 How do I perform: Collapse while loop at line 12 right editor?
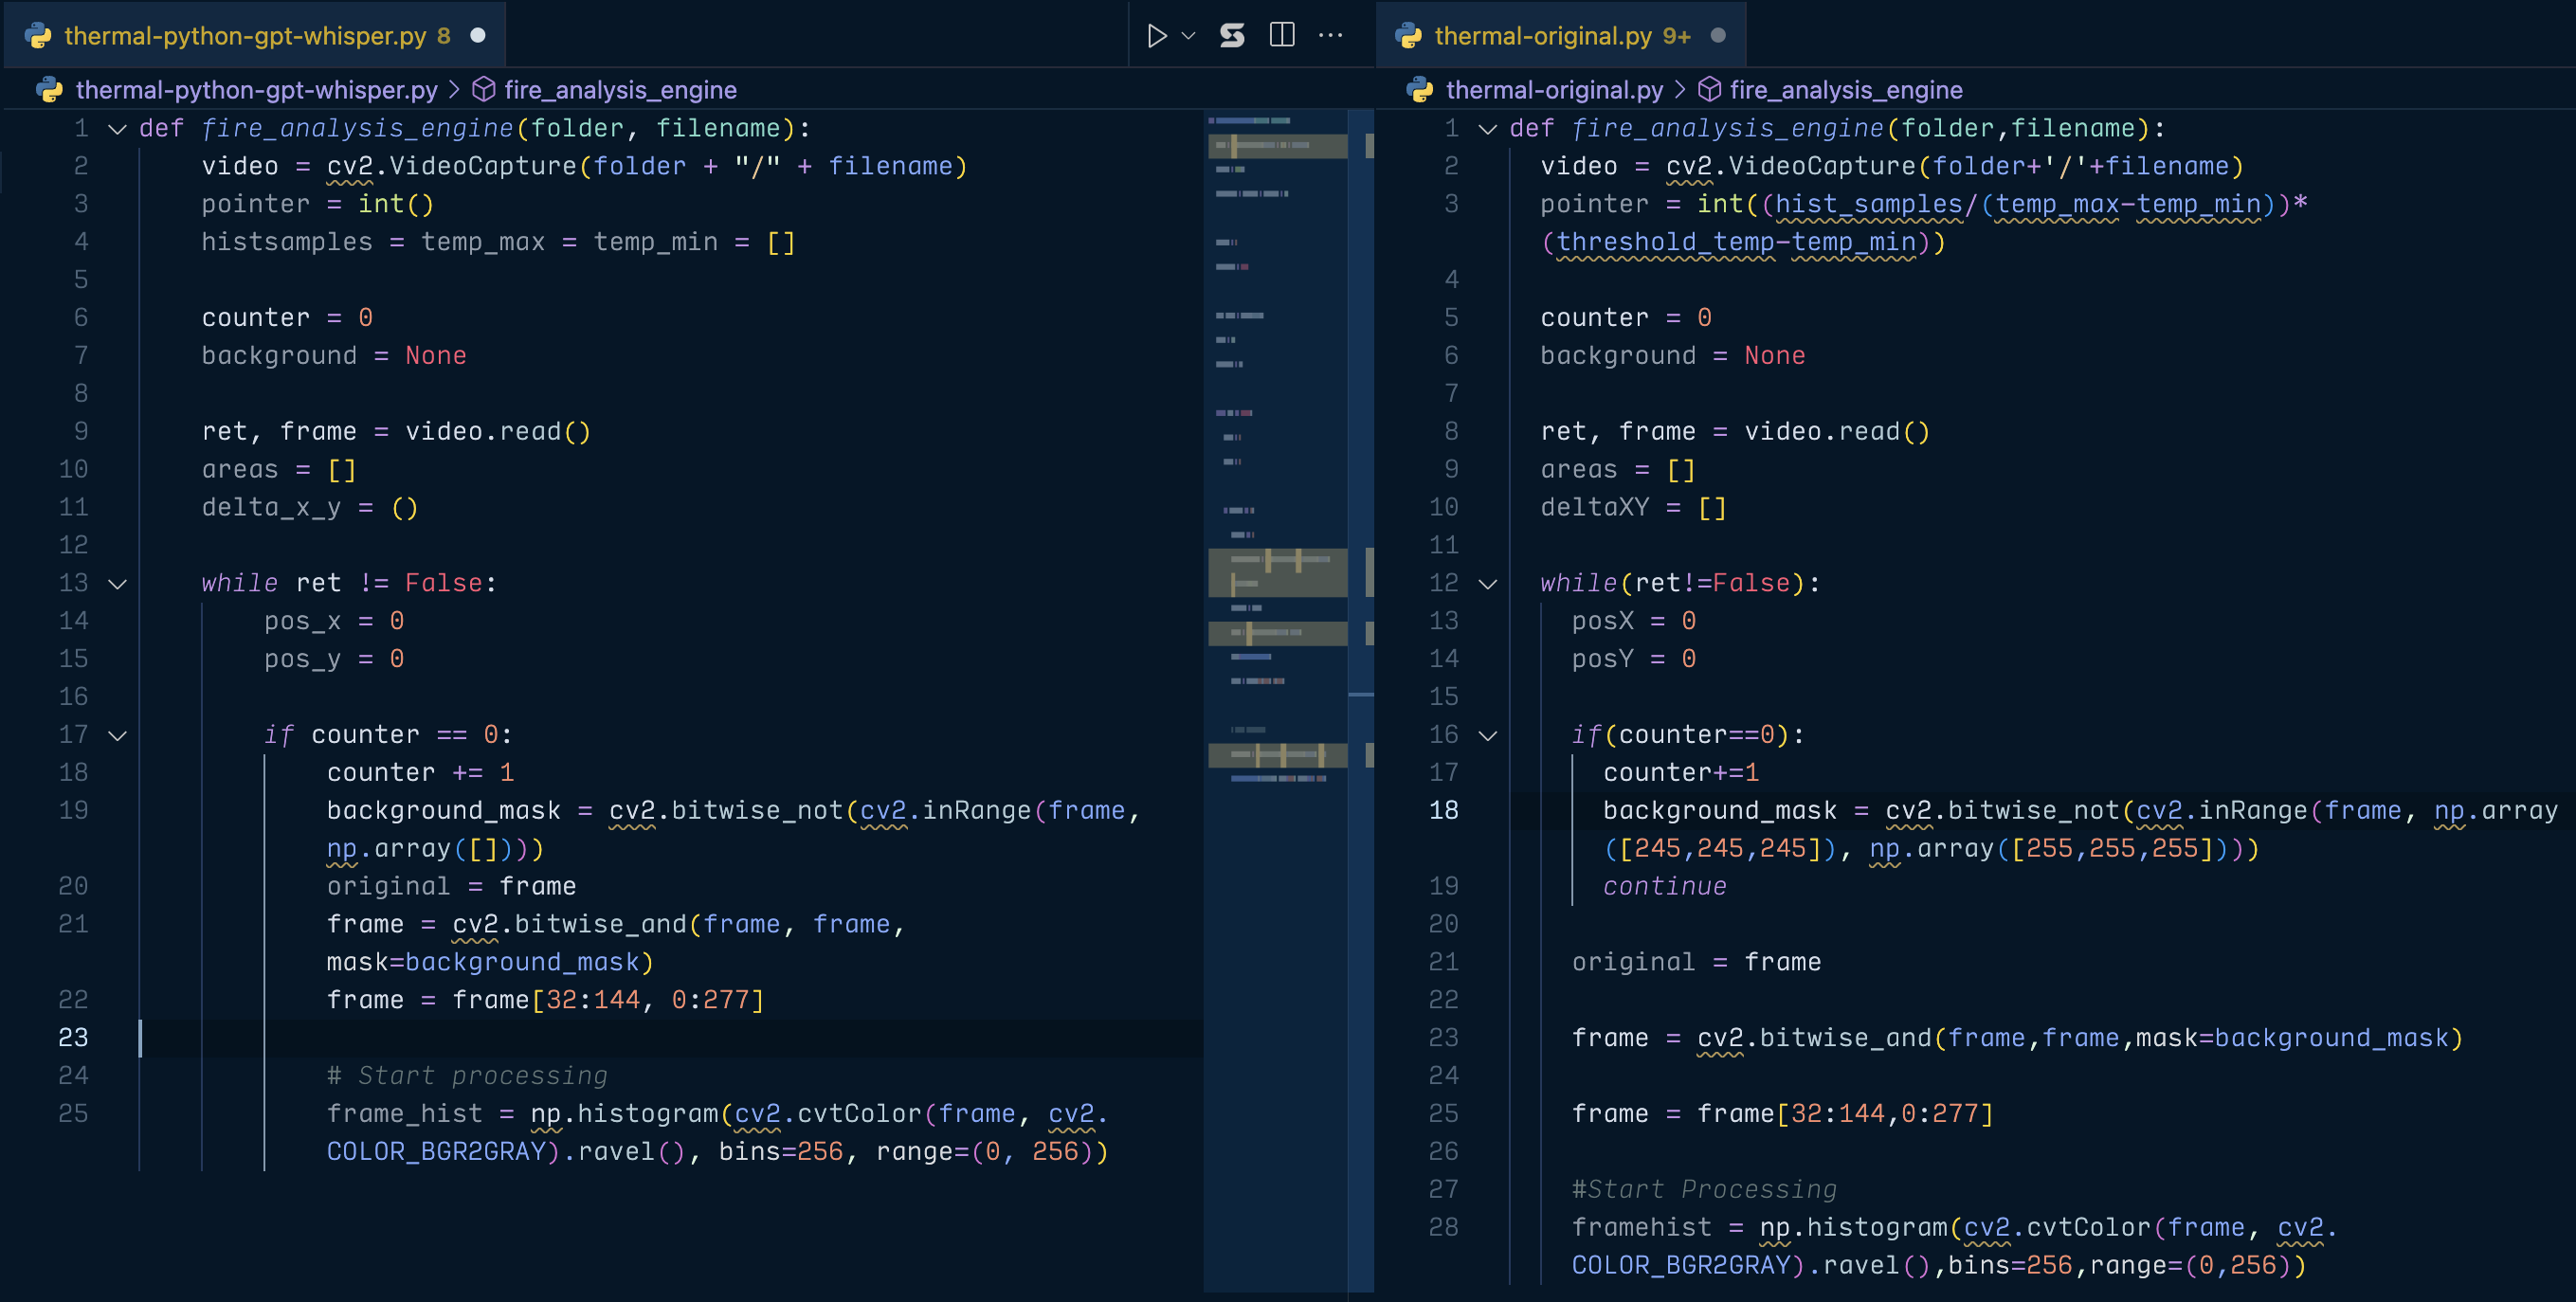[x=1487, y=584]
